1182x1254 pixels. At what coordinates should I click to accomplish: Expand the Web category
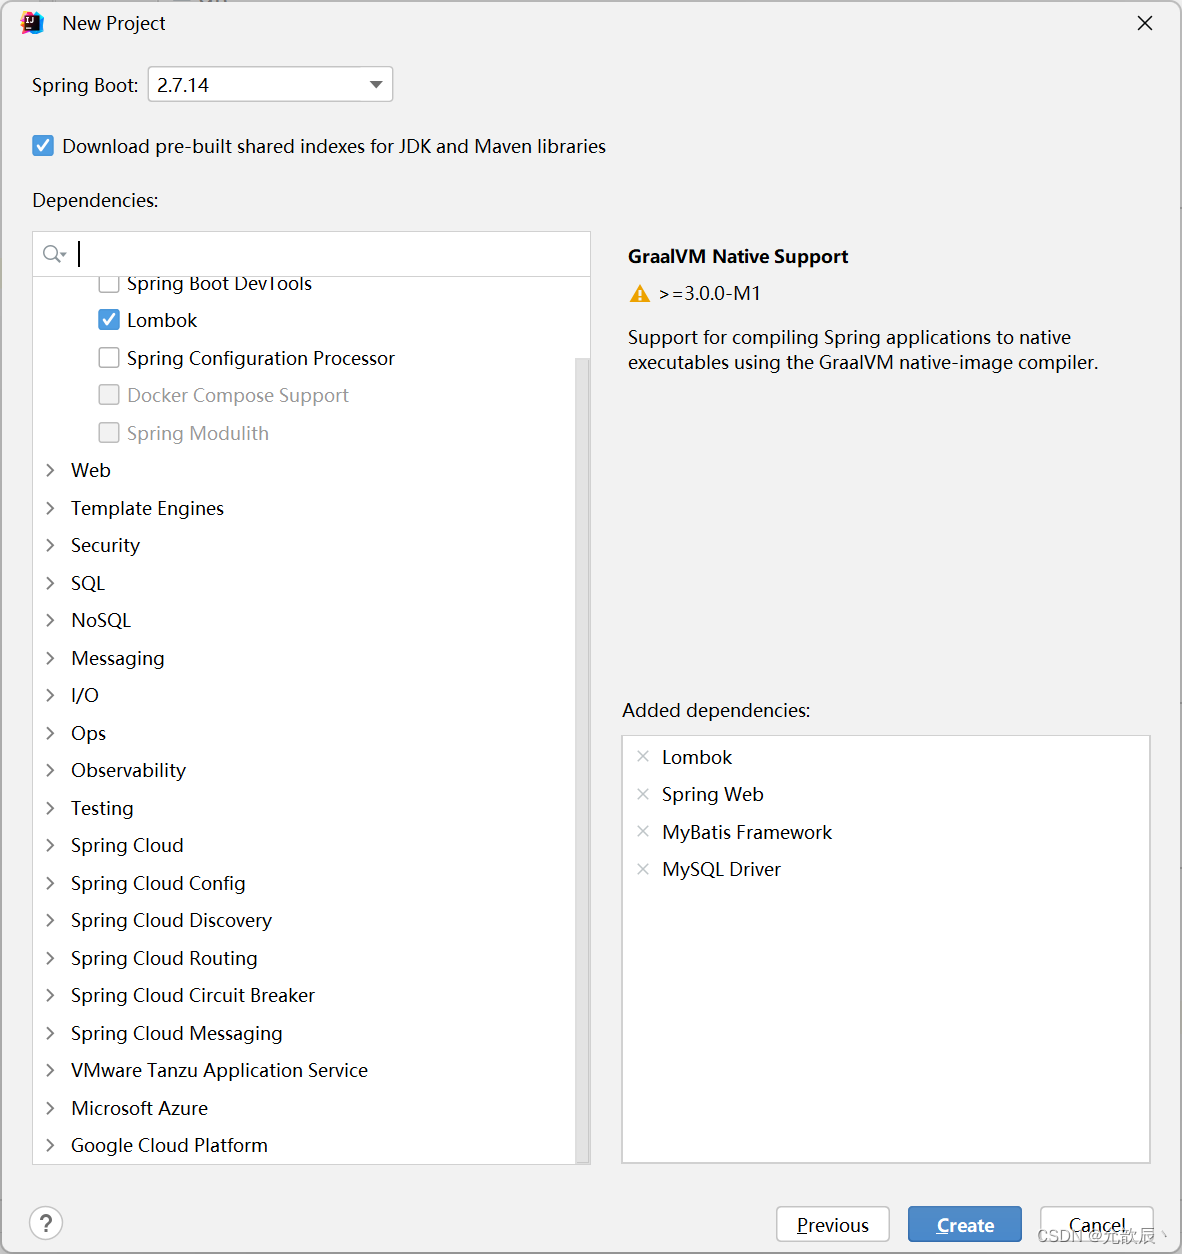(x=50, y=470)
